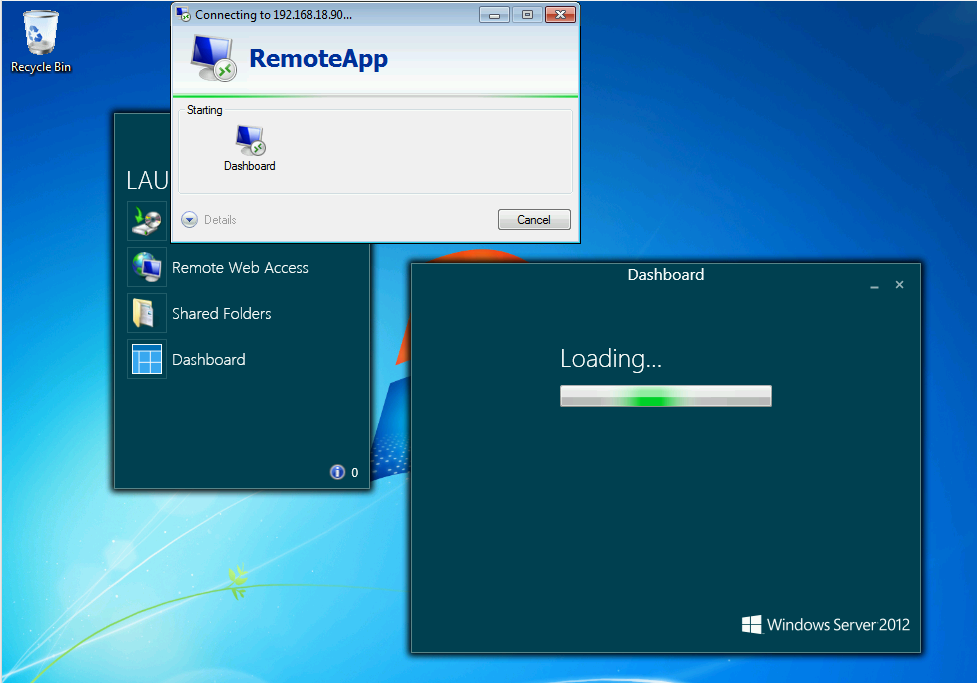Click Remote Web Access label

pyautogui.click(x=240, y=267)
